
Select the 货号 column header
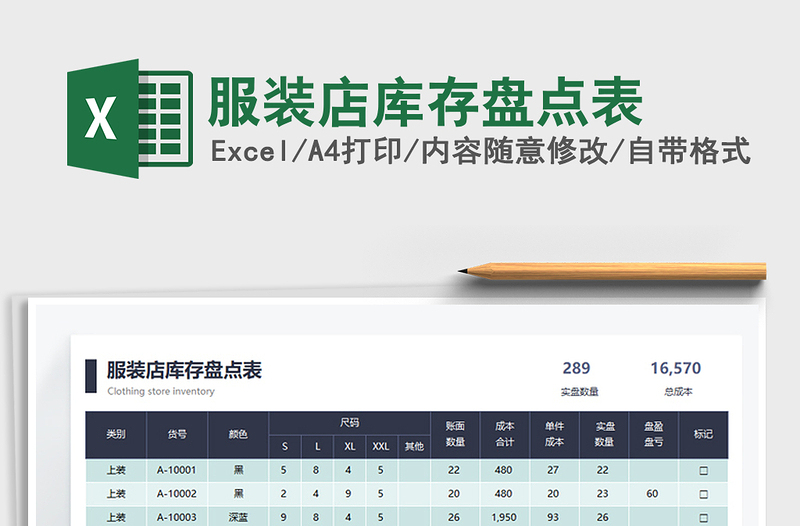(x=177, y=434)
